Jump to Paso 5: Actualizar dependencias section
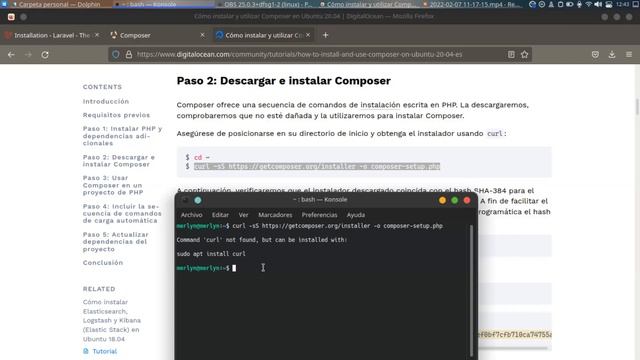Screen dimensions: 640x360 (116, 242)
